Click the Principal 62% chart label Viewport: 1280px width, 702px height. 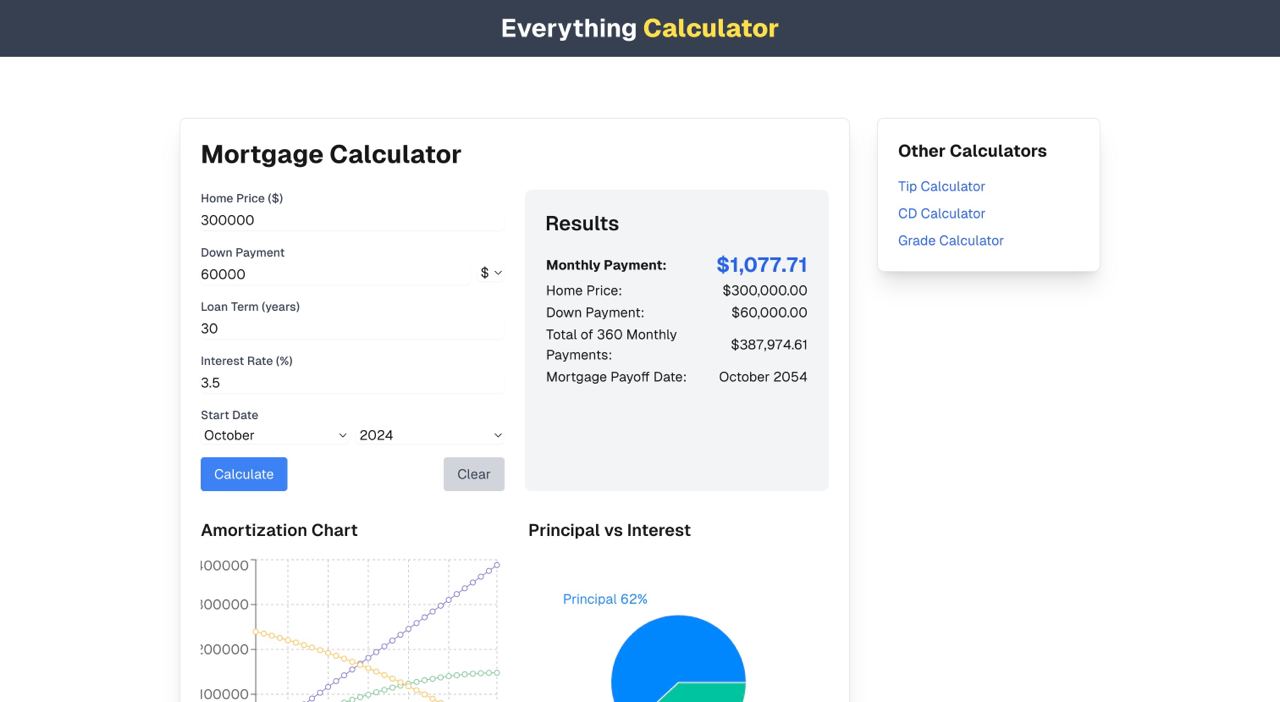(x=605, y=599)
